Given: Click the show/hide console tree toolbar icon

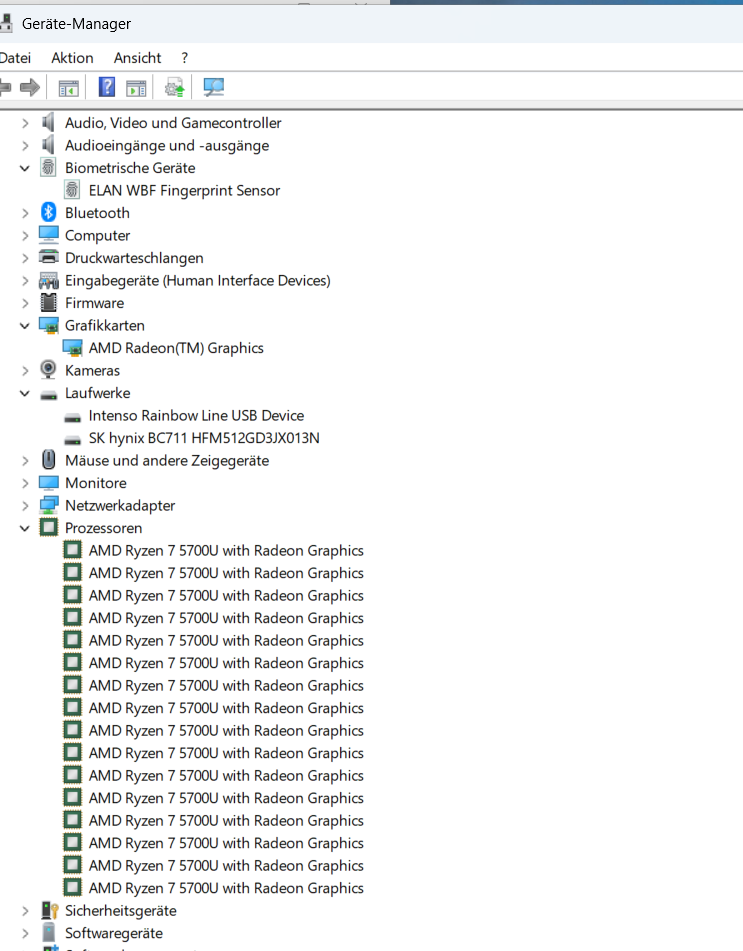Looking at the screenshot, I should click(69, 88).
